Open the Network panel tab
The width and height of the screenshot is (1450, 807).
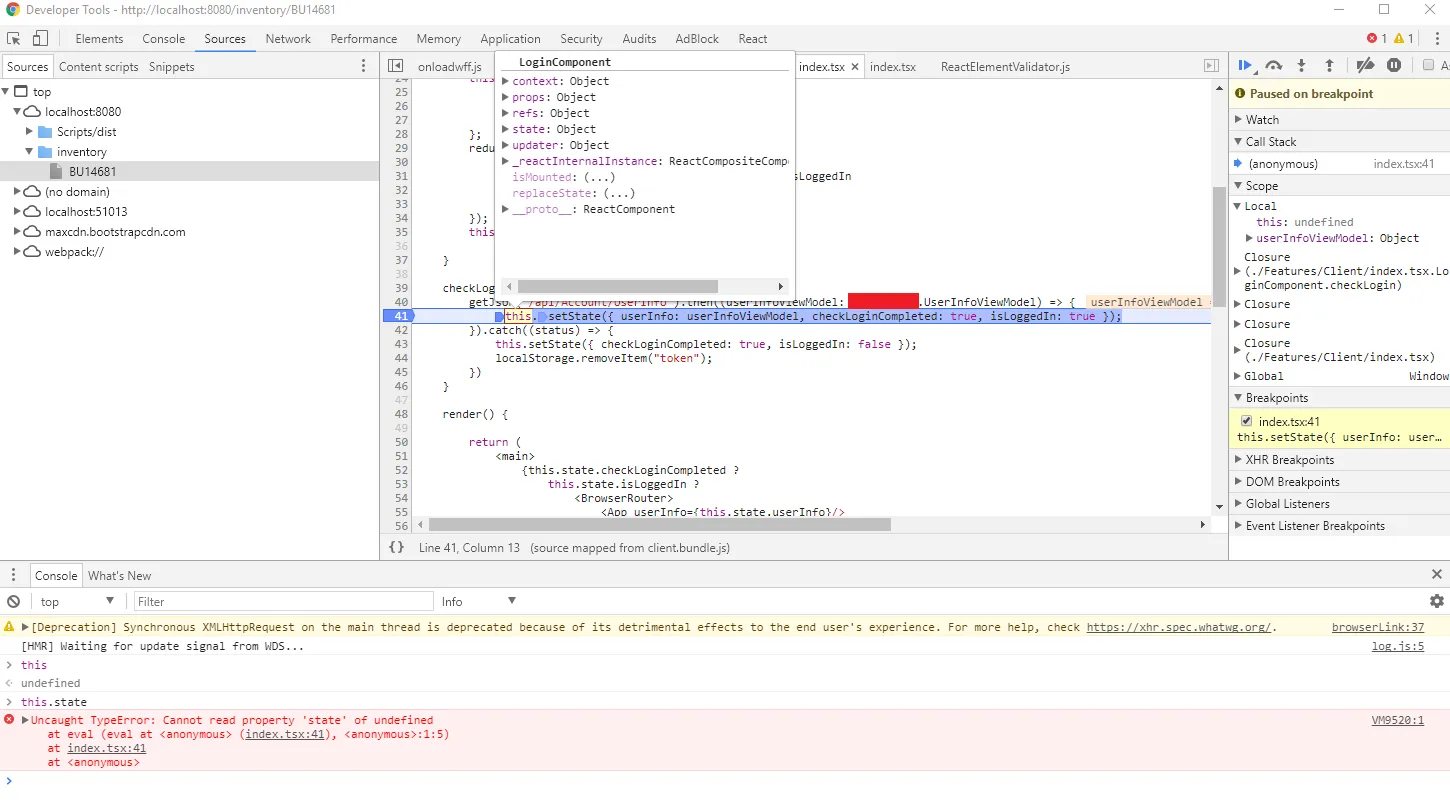pyautogui.click(x=288, y=39)
